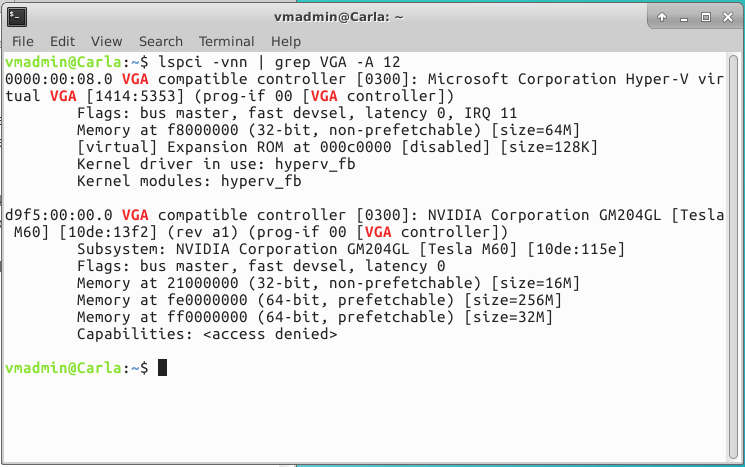The height and width of the screenshot is (467, 745).
Task: Open the Edit menu
Action: pyautogui.click(x=63, y=42)
